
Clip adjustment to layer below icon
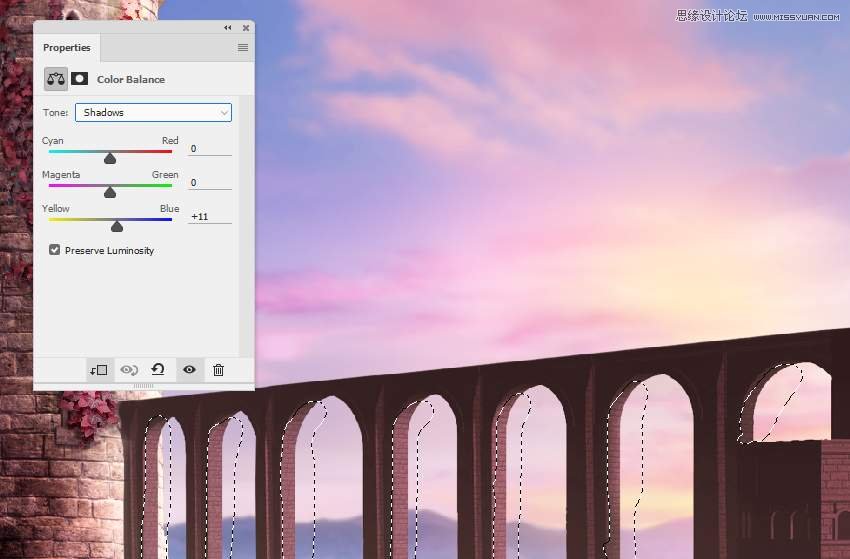[99, 370]
